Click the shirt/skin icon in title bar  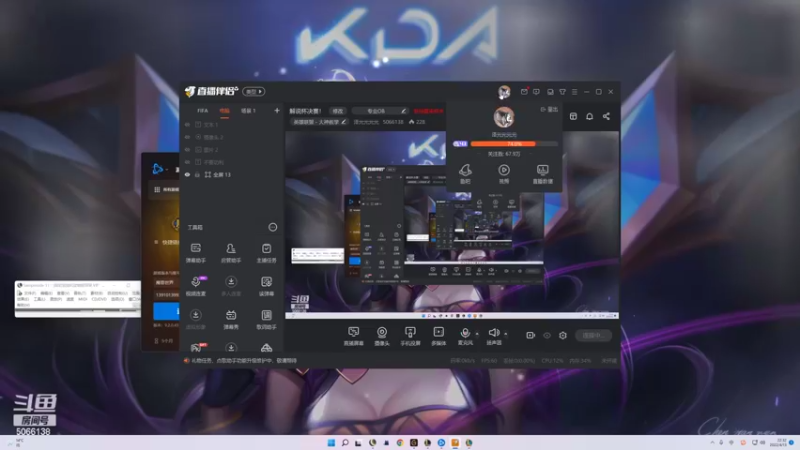562,92
